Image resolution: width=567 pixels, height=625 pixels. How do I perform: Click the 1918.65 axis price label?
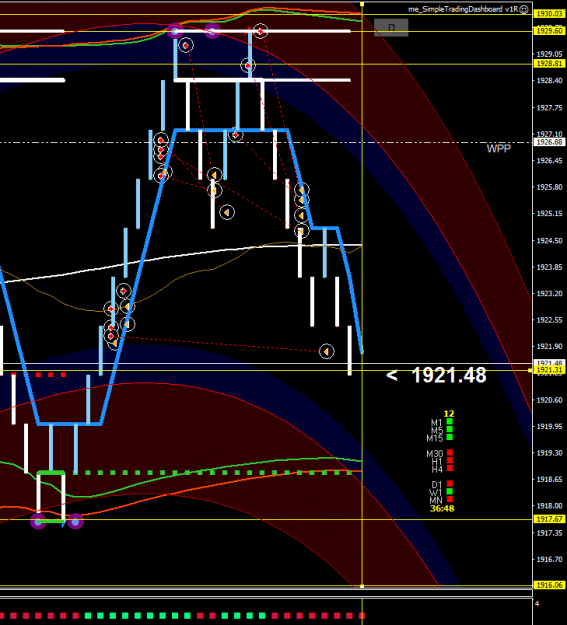pyautogui.click(x=549, y=479)
